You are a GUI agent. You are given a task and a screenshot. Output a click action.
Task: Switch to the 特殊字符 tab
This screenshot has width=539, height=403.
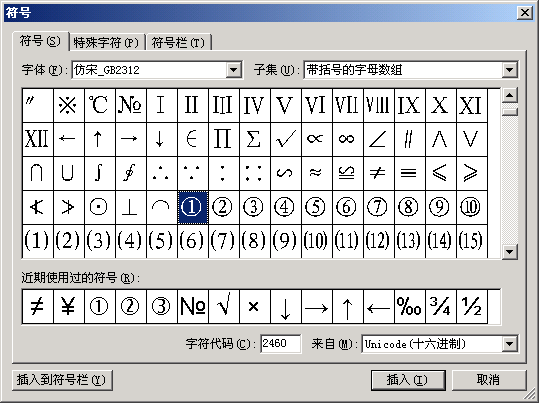(x=107, y=43)
